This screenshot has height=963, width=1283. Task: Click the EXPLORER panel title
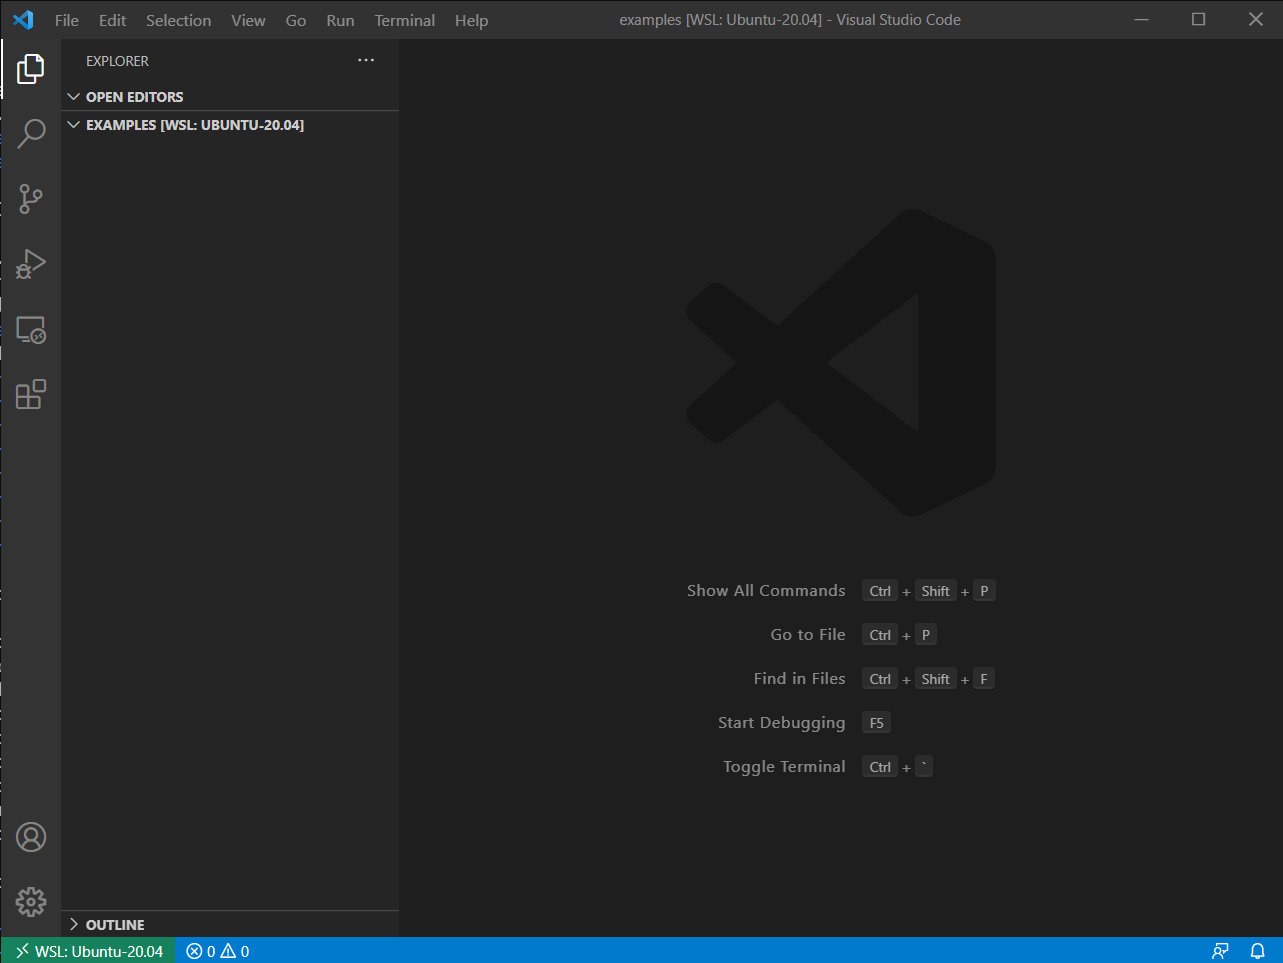[117, 61]
